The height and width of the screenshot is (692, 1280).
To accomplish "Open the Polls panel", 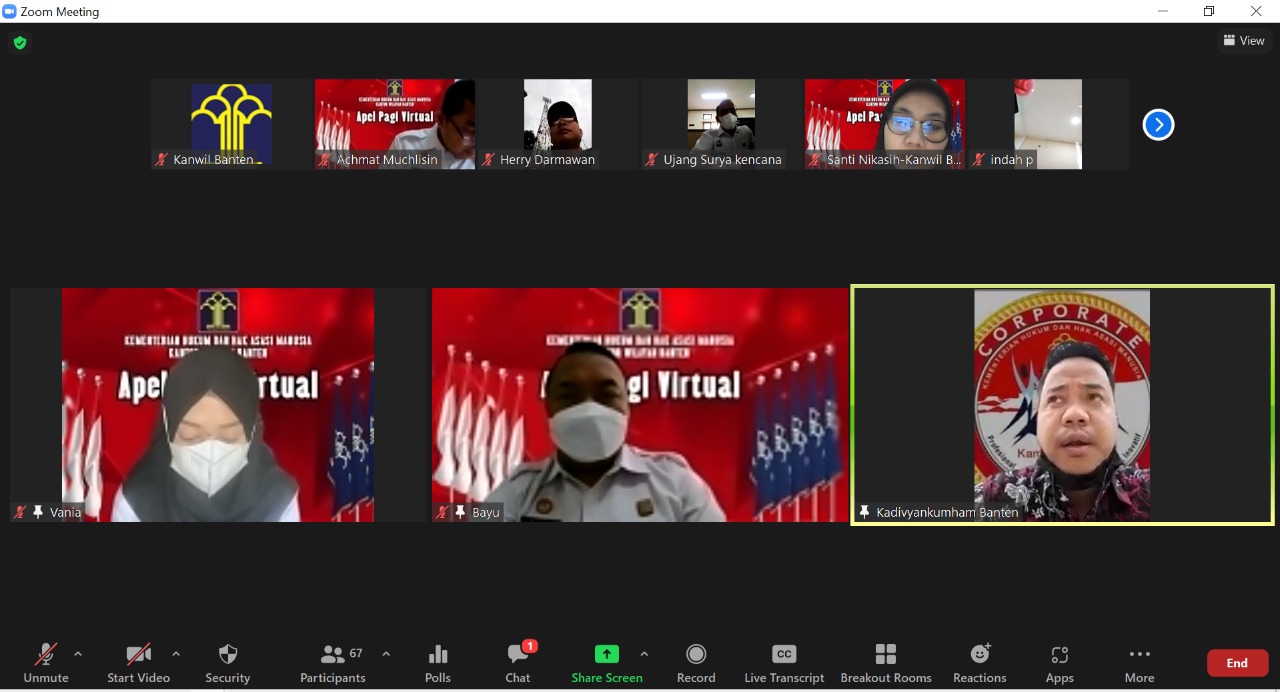I will [x=437, y=662].
